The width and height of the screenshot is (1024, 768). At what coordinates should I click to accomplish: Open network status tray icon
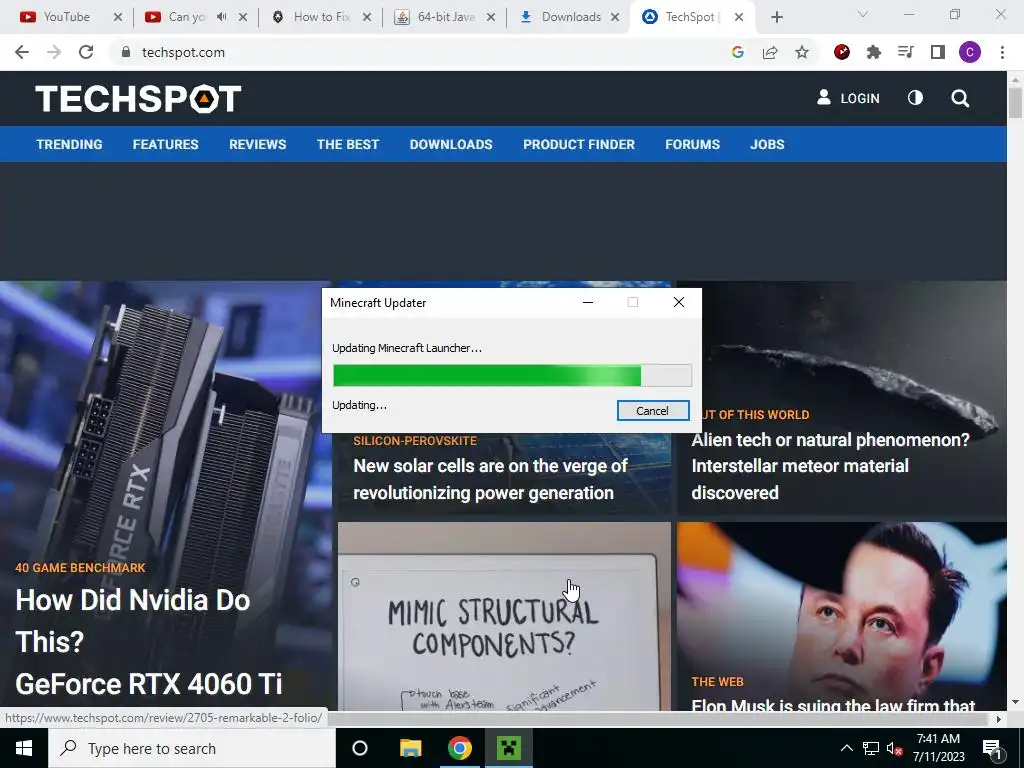(871, 748)
